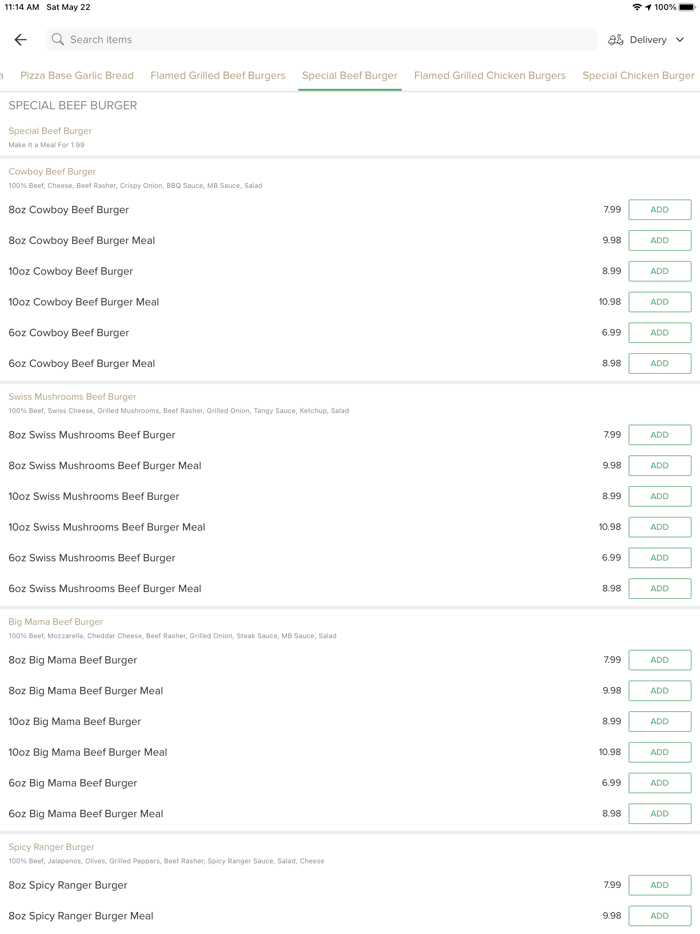Add 8oz Spicy Ranger Burger Meal
The image size is (700, 934).
[x=659, y=916]
